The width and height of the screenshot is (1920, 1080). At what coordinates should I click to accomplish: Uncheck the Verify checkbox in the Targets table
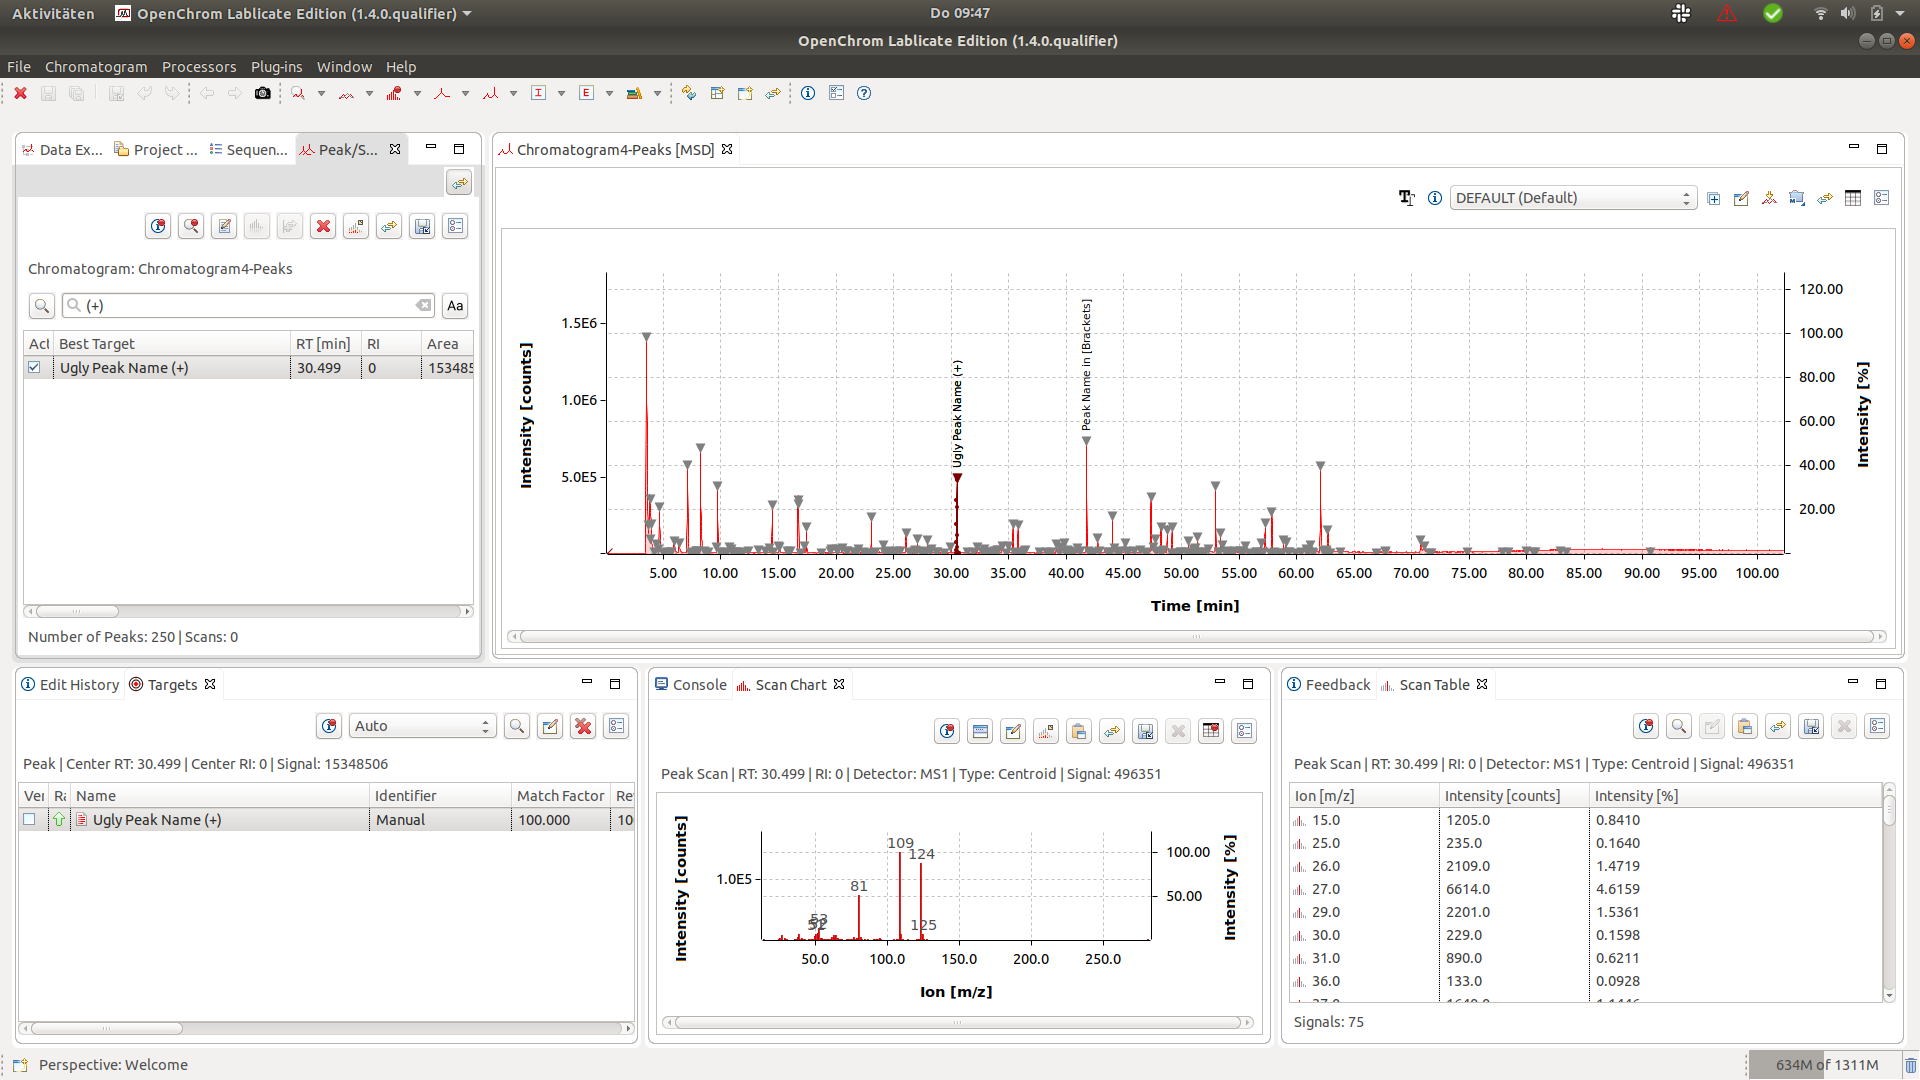point(29,819)
